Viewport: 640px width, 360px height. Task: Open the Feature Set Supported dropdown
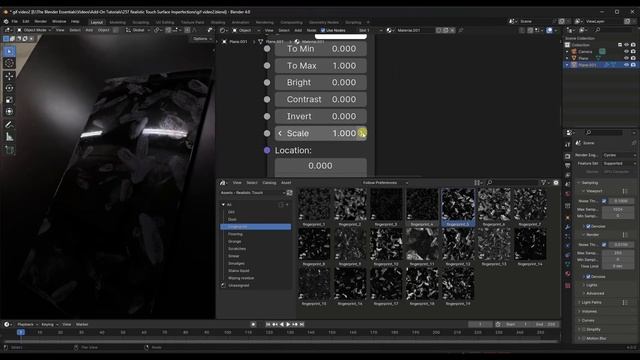pyautogui.click(x=619, y=163)
